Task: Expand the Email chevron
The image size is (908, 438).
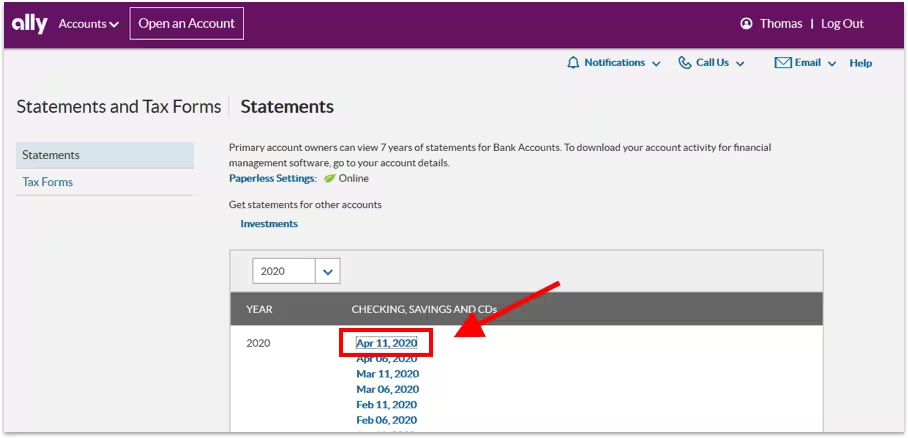Action: tap(832, 64)
